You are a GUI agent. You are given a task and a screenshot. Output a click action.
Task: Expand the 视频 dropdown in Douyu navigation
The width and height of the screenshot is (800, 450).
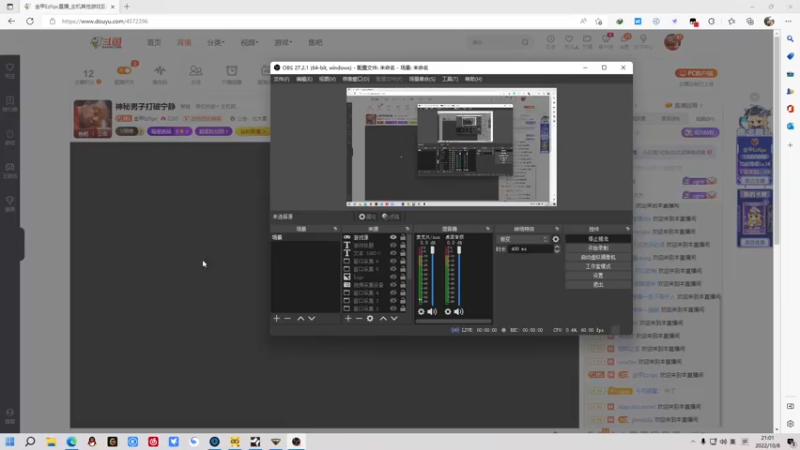(x=249, y=42)
